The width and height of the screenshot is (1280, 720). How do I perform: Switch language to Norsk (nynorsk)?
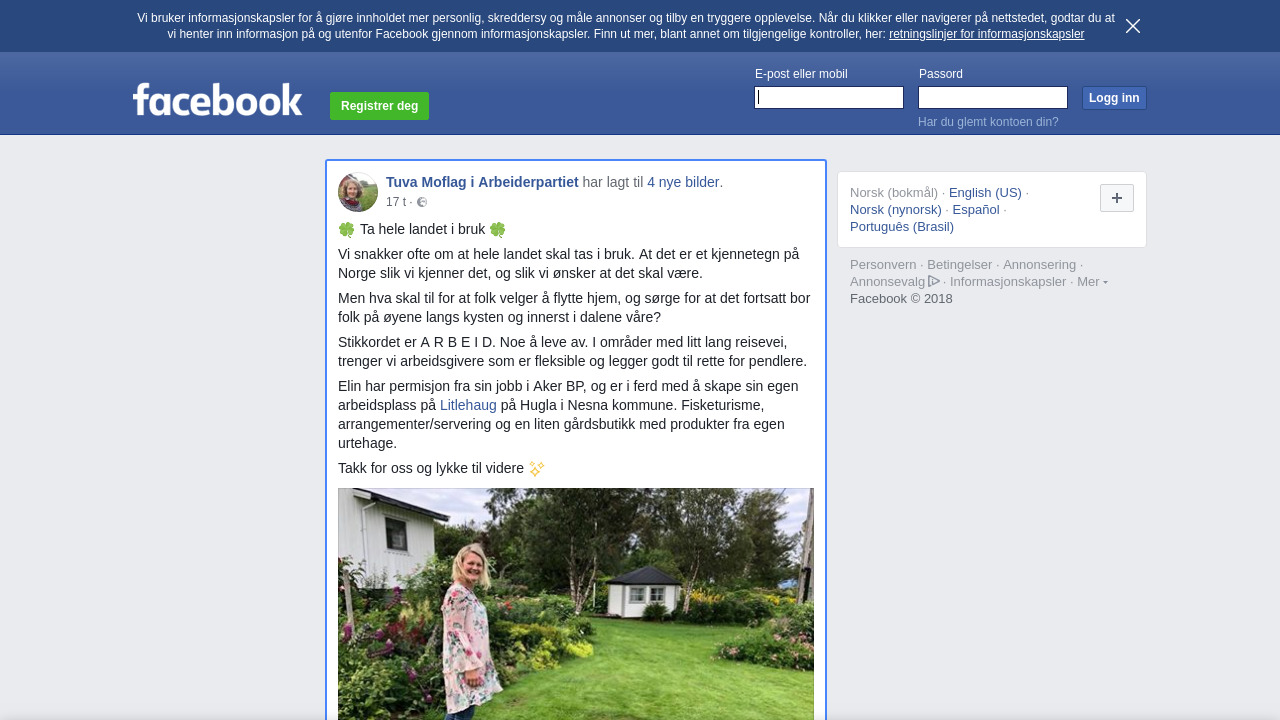pyautogui.click(x=896, y=210)
